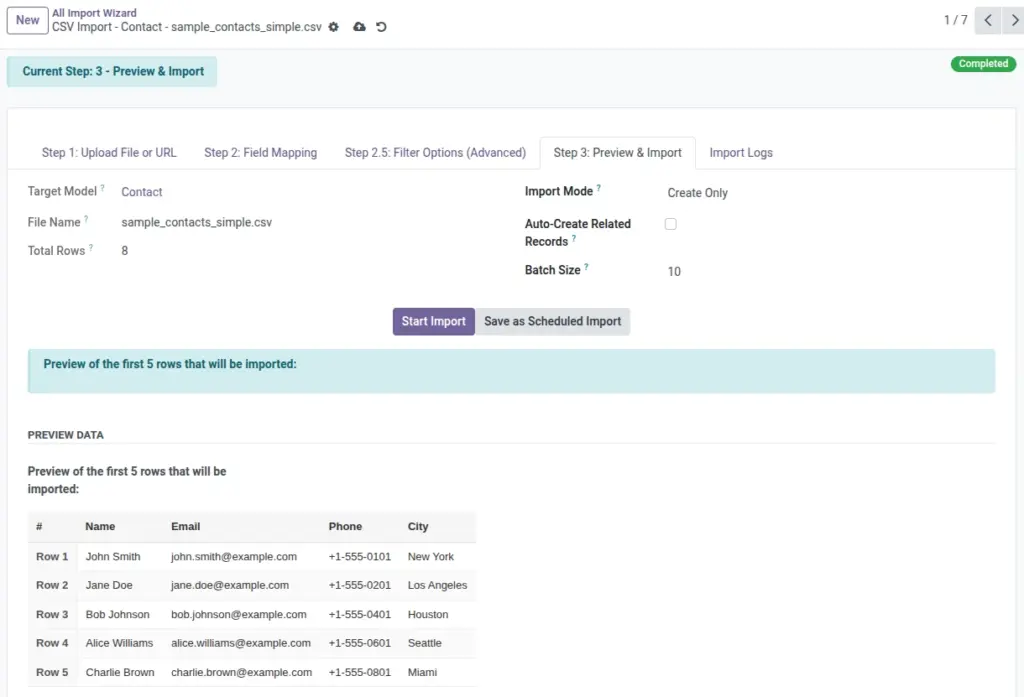Click the New record button
The height and width of the screenshot is (697, 1024).
click(27, 20)
